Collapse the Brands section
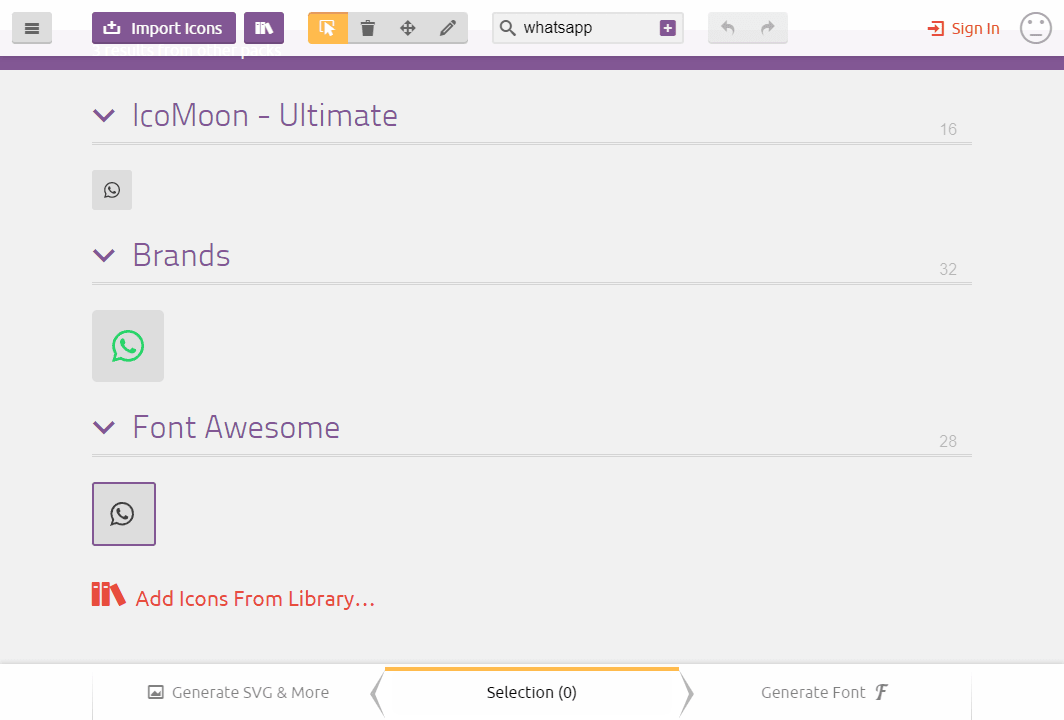1064x720 pixels. pyautogui.click(x=104, y=255)
